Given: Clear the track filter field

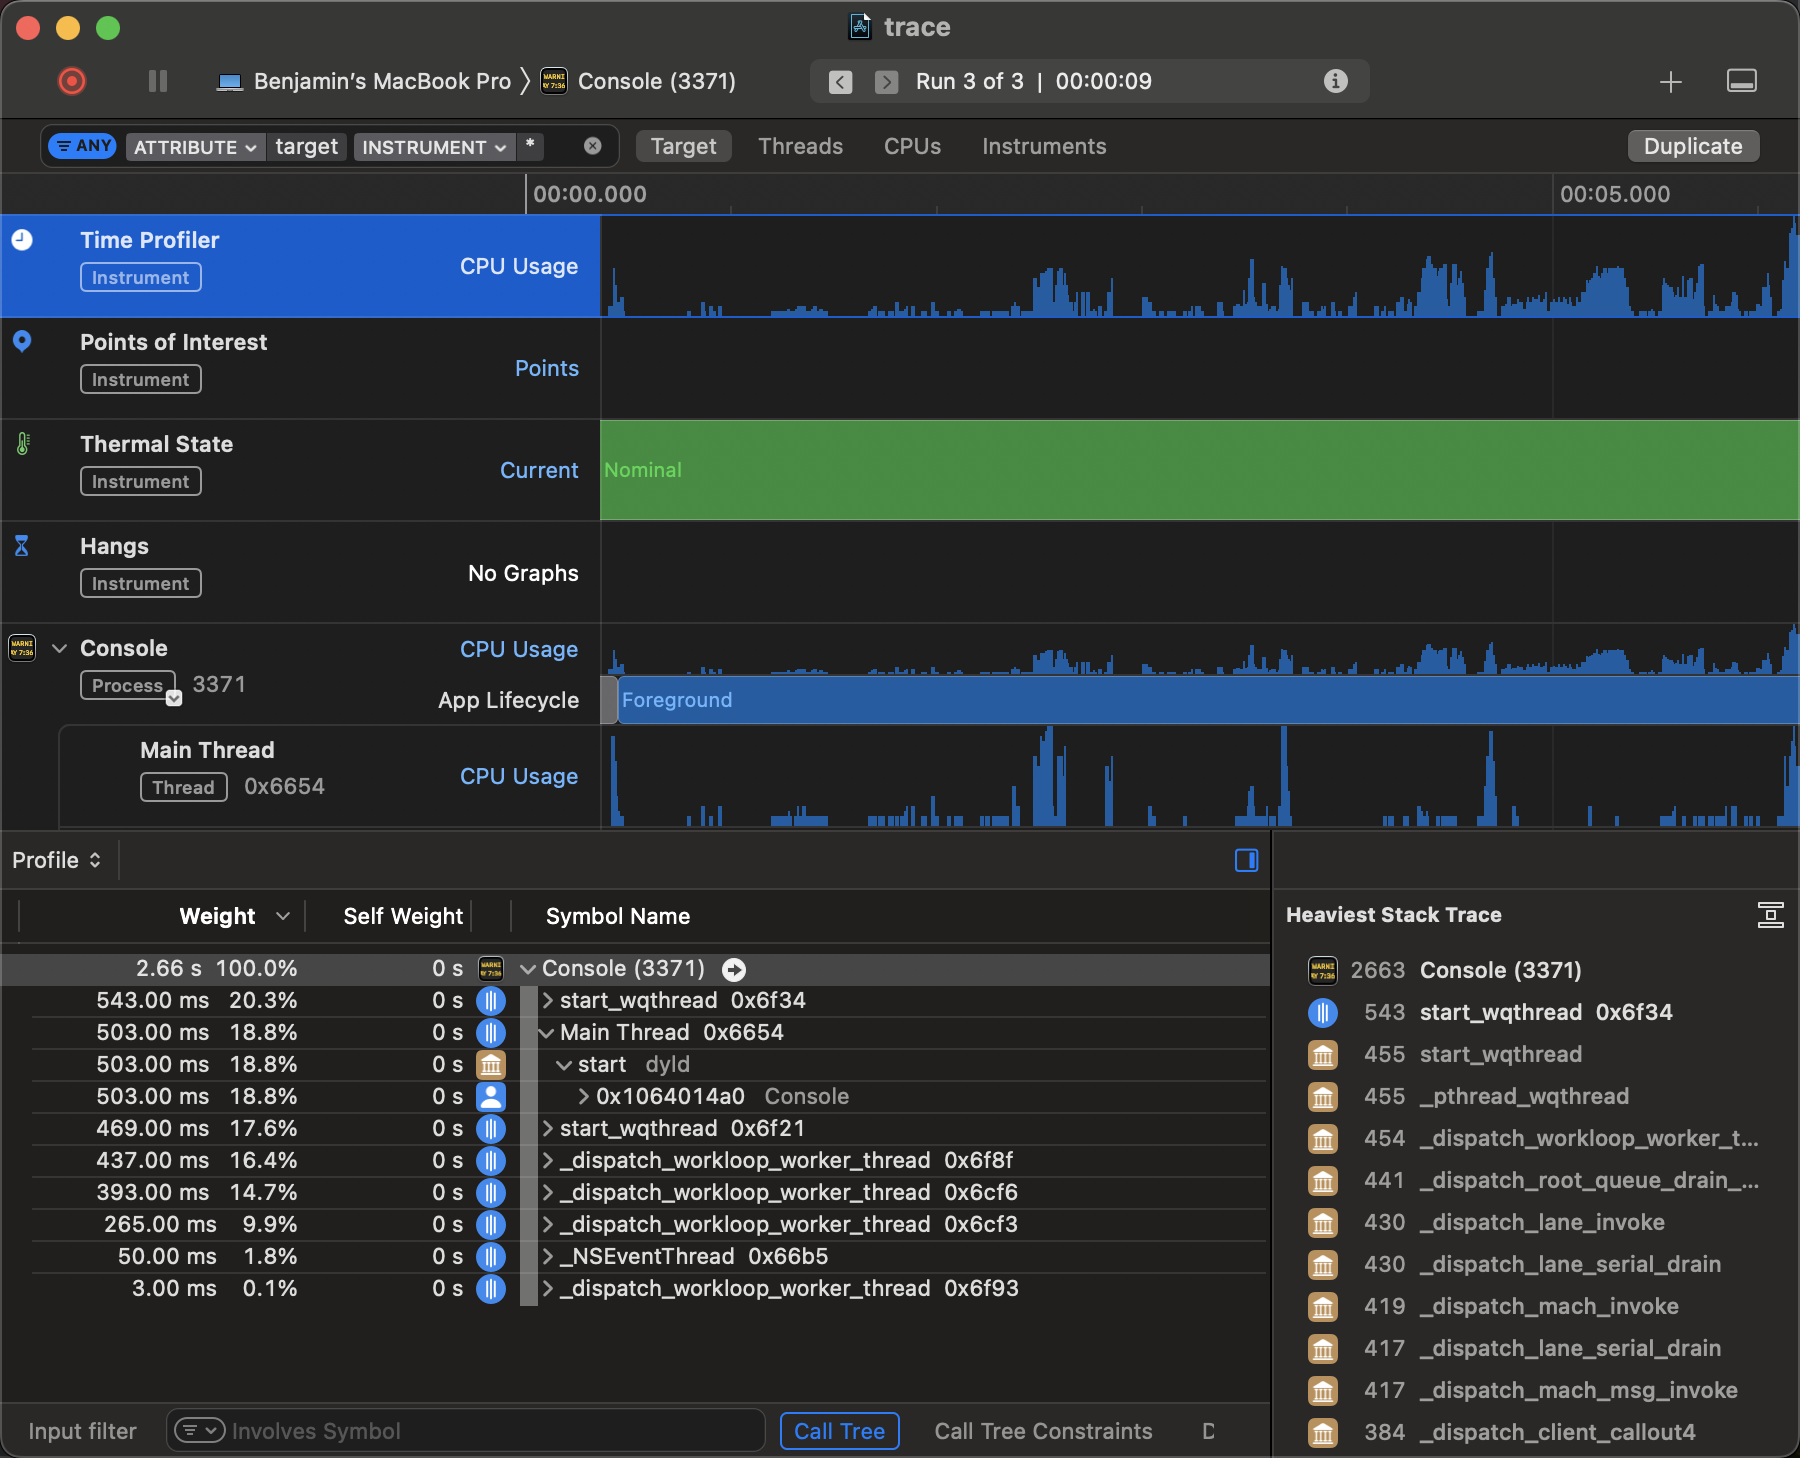Looking at the screenshot, I should (593, 146).
